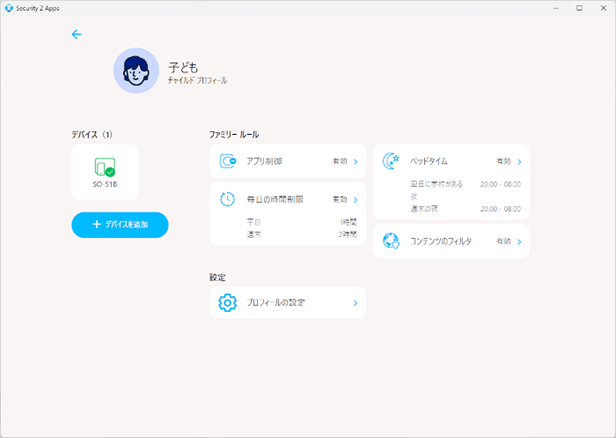Image resolution: width=616 pixels, height=438 pixels.
Task: Click the clock icon for 毎日の時間制限
Action: 227,199
